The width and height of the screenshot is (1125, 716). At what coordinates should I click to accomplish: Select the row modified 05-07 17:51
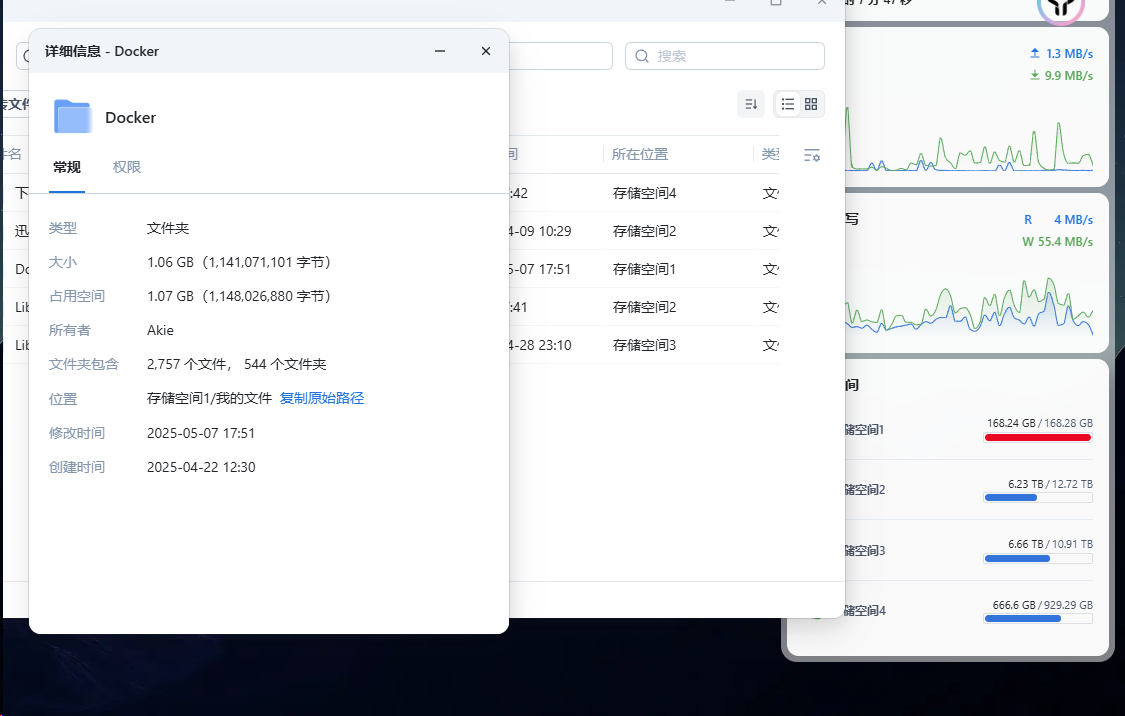pyautogui.click(x=644, y=269)
